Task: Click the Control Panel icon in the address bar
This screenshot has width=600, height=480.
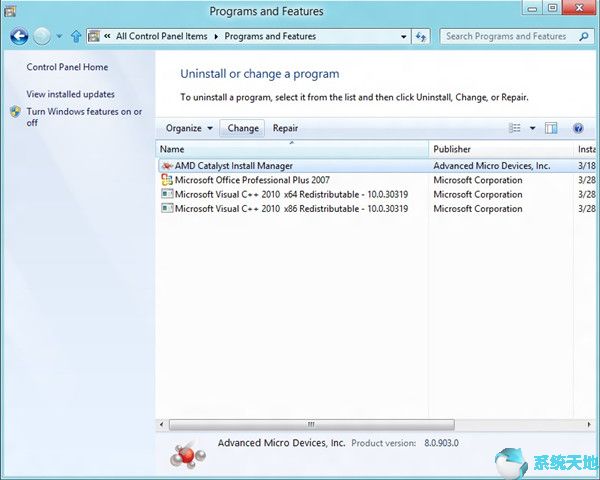Action: tap(94, 36)
